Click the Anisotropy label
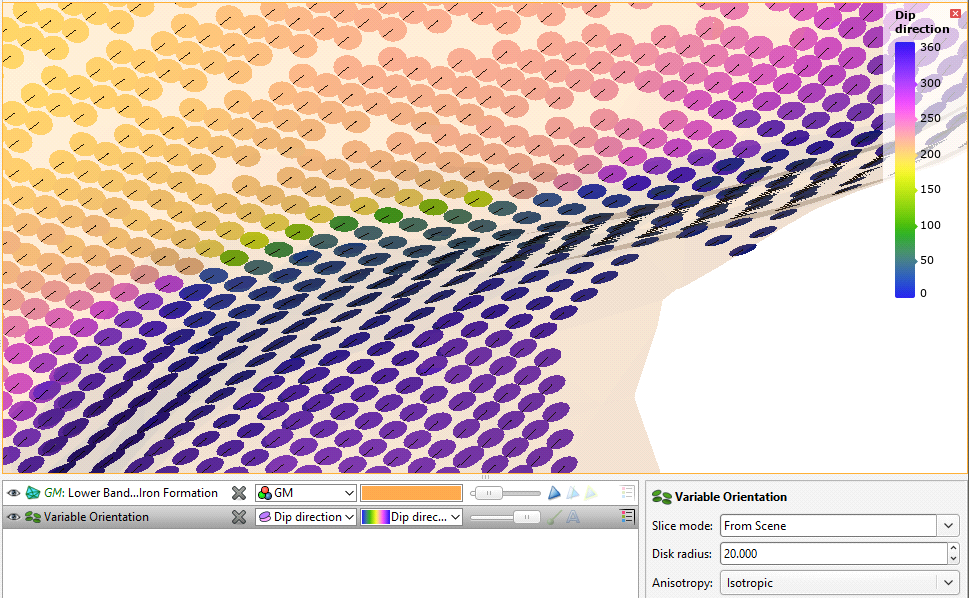Image resolution: width=969 pixels, height=598 pixels. 682,583
